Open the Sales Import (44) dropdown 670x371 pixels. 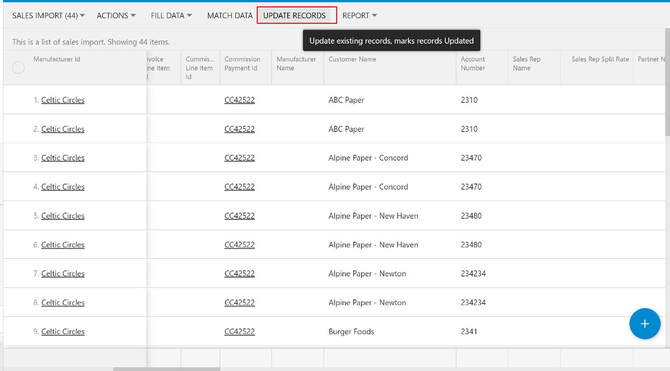[48, 15]
